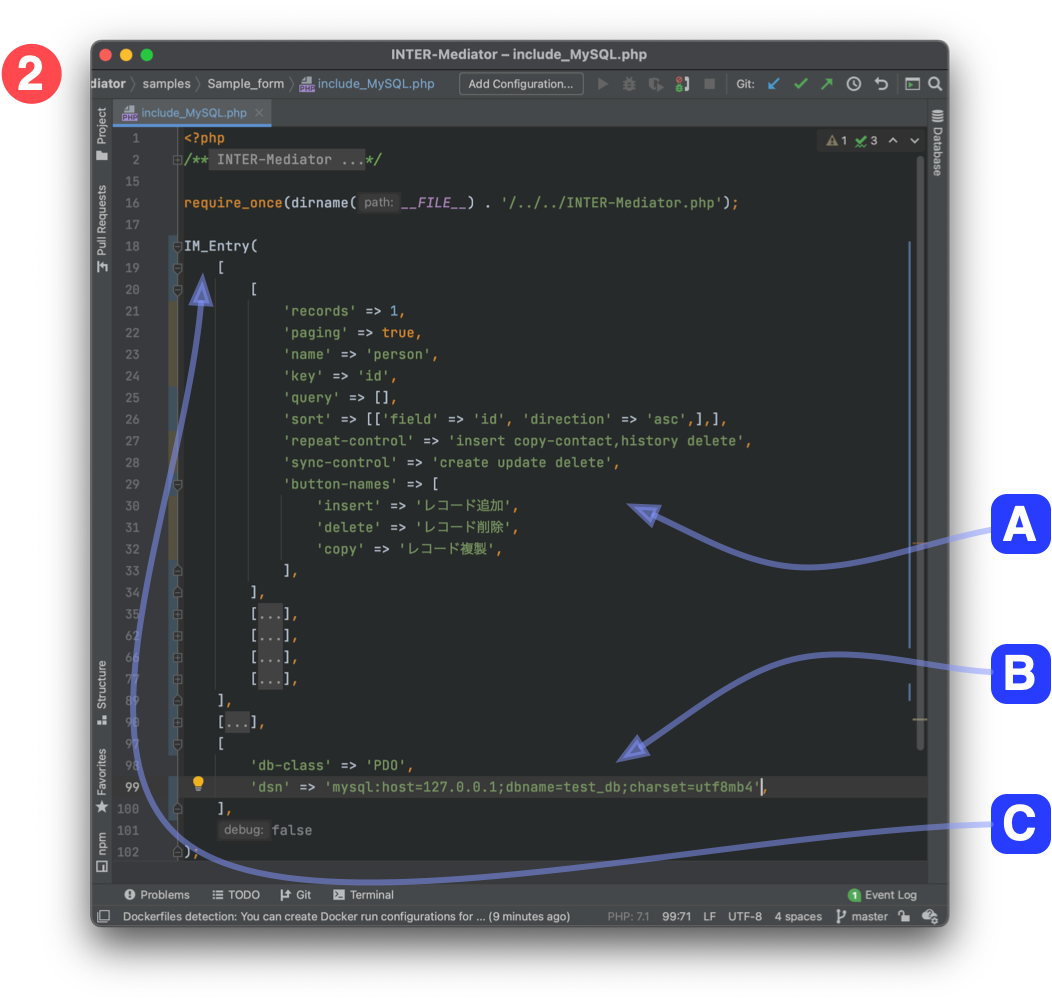Click the Debug bug icon

629,84
